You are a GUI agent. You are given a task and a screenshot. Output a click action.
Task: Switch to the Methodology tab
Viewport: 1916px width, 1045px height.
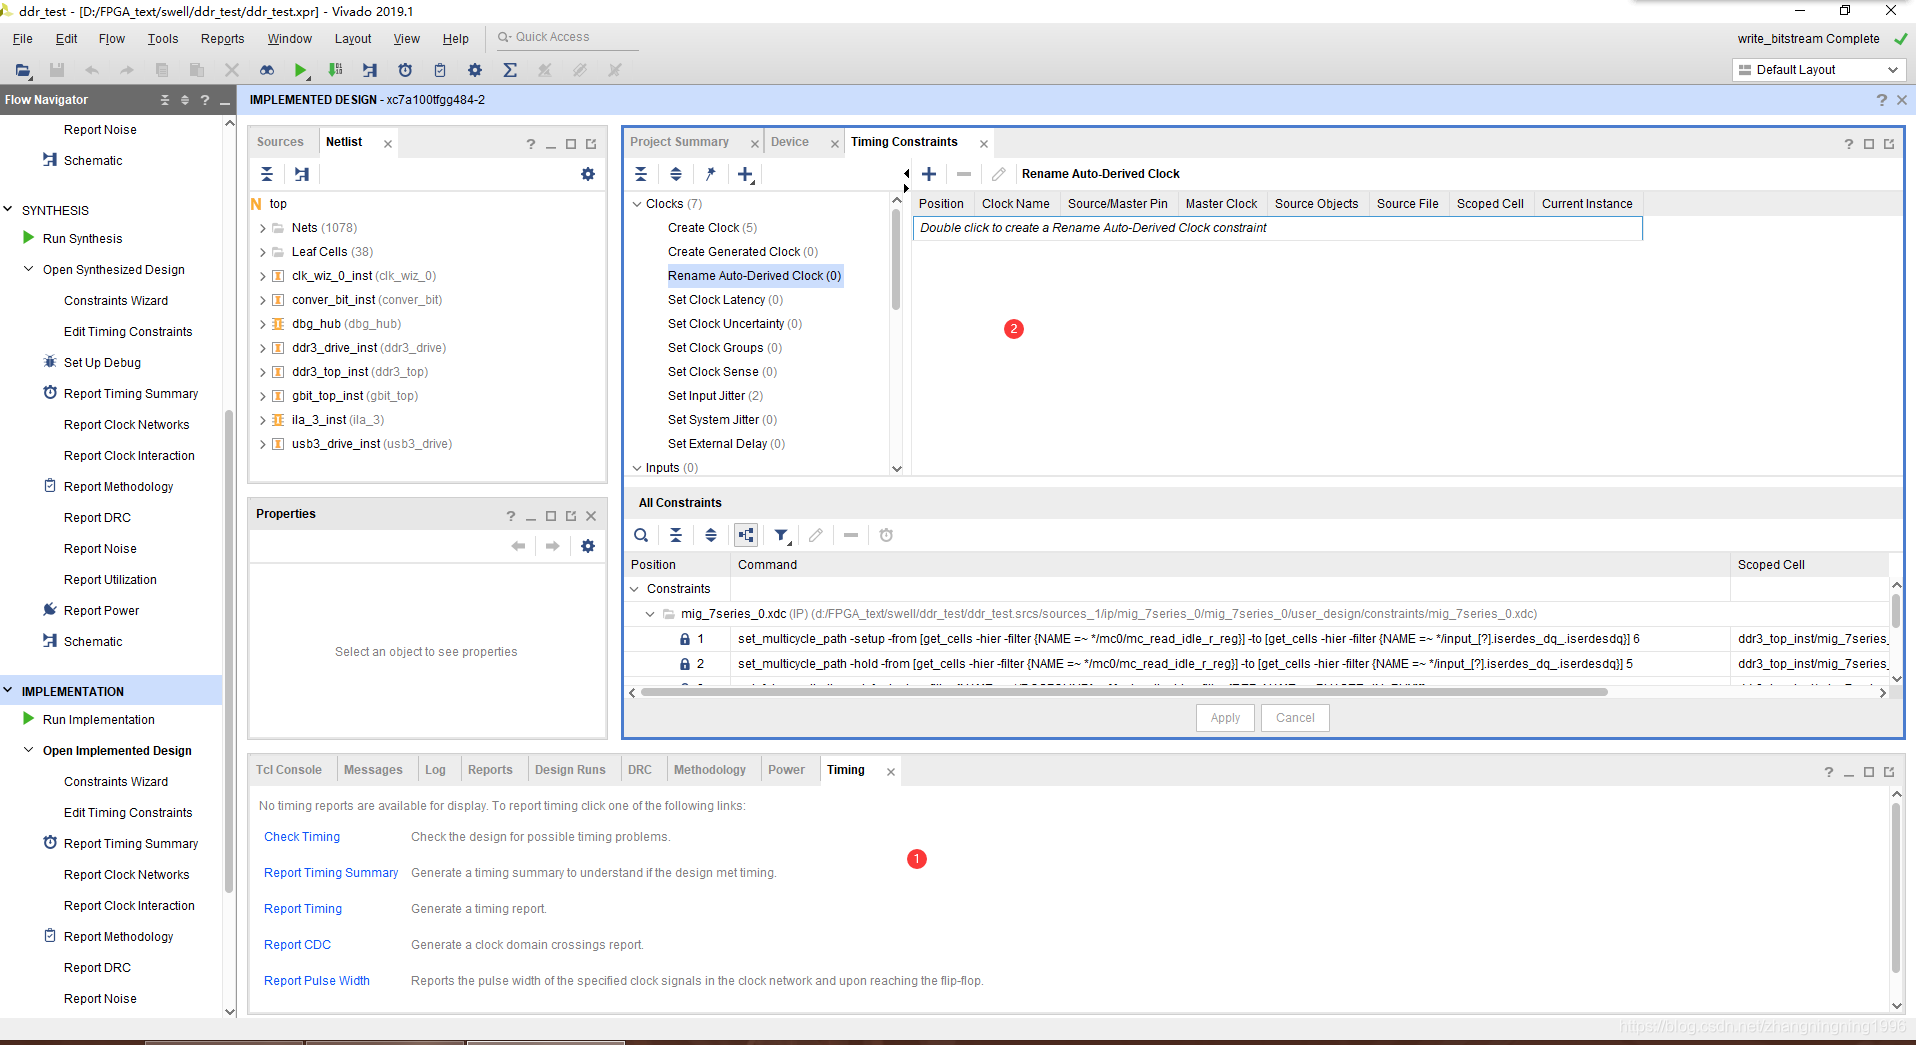click(710, 770)
